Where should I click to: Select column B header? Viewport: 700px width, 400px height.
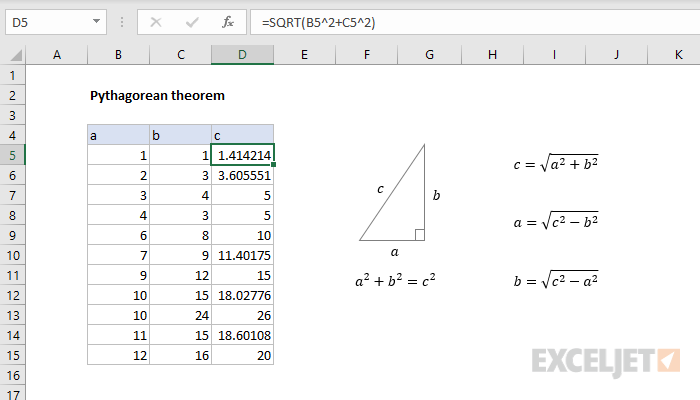click(x=118, y=55)
